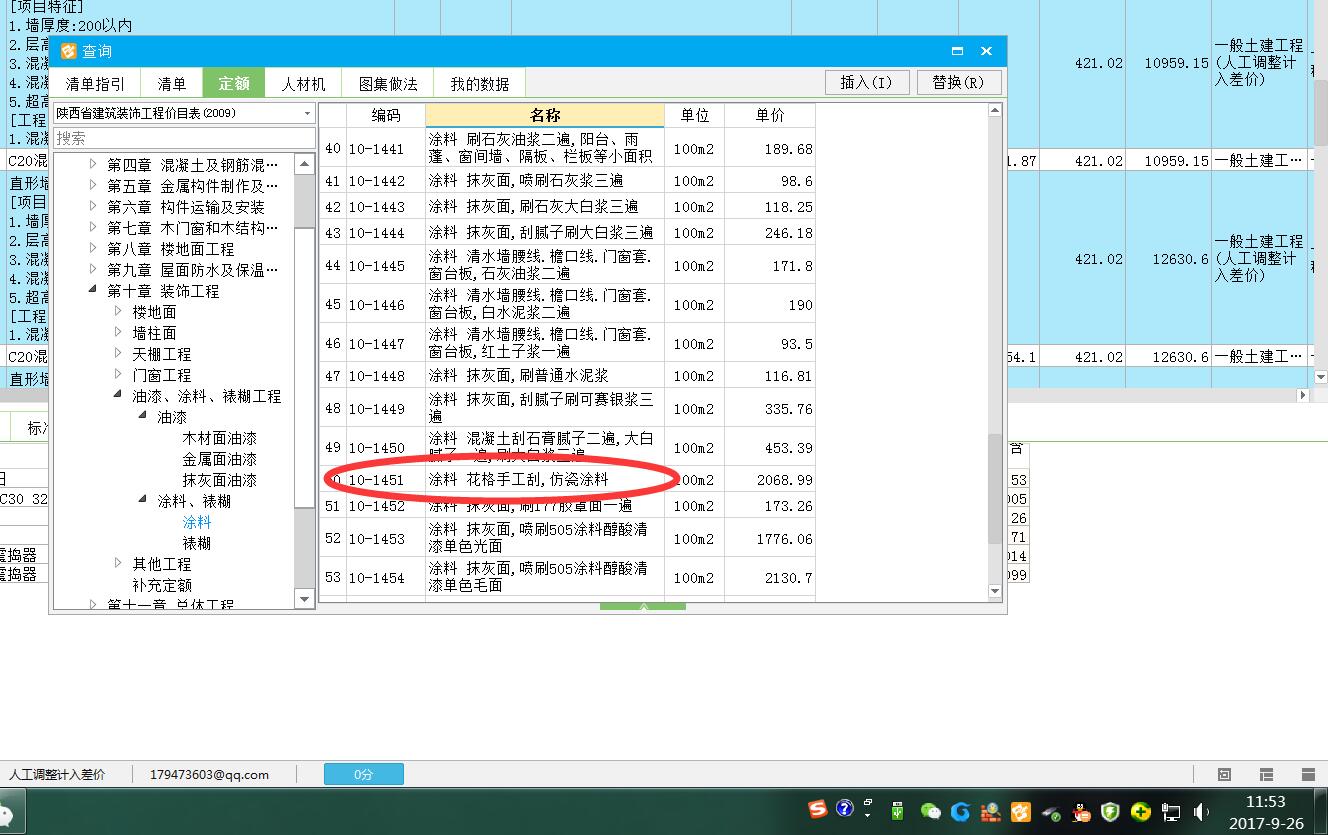Screen dimensions: 1328x835
Task: Click the blue swirl browser tray icon
Action: (x=961, y=811)
